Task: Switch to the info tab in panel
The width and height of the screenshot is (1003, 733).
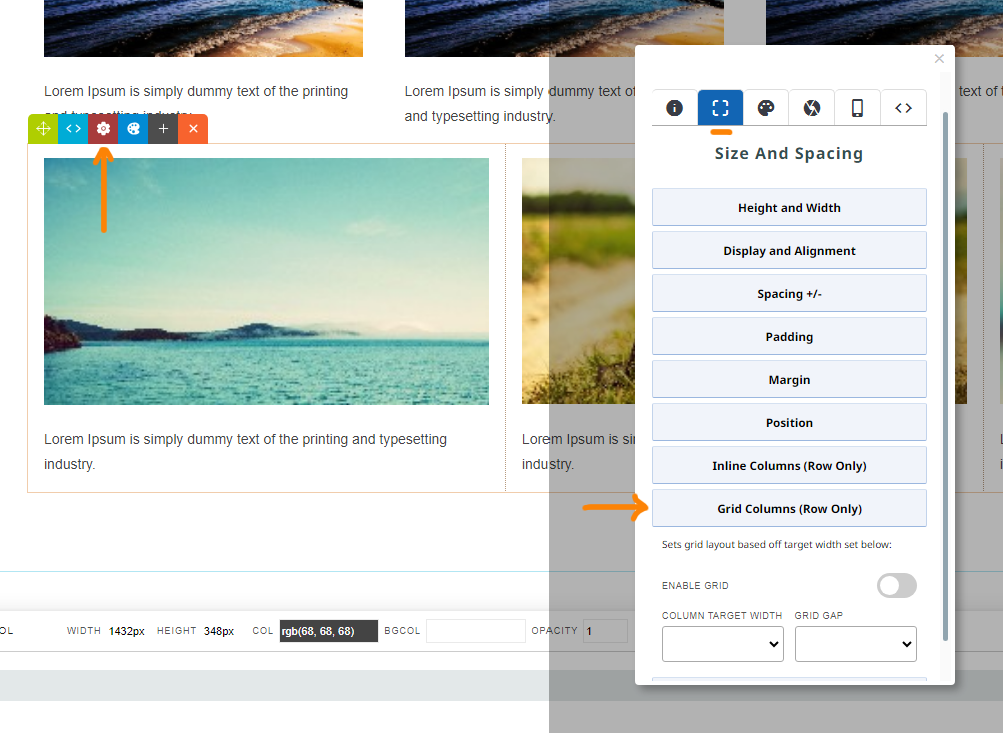Action: [674, 108]
